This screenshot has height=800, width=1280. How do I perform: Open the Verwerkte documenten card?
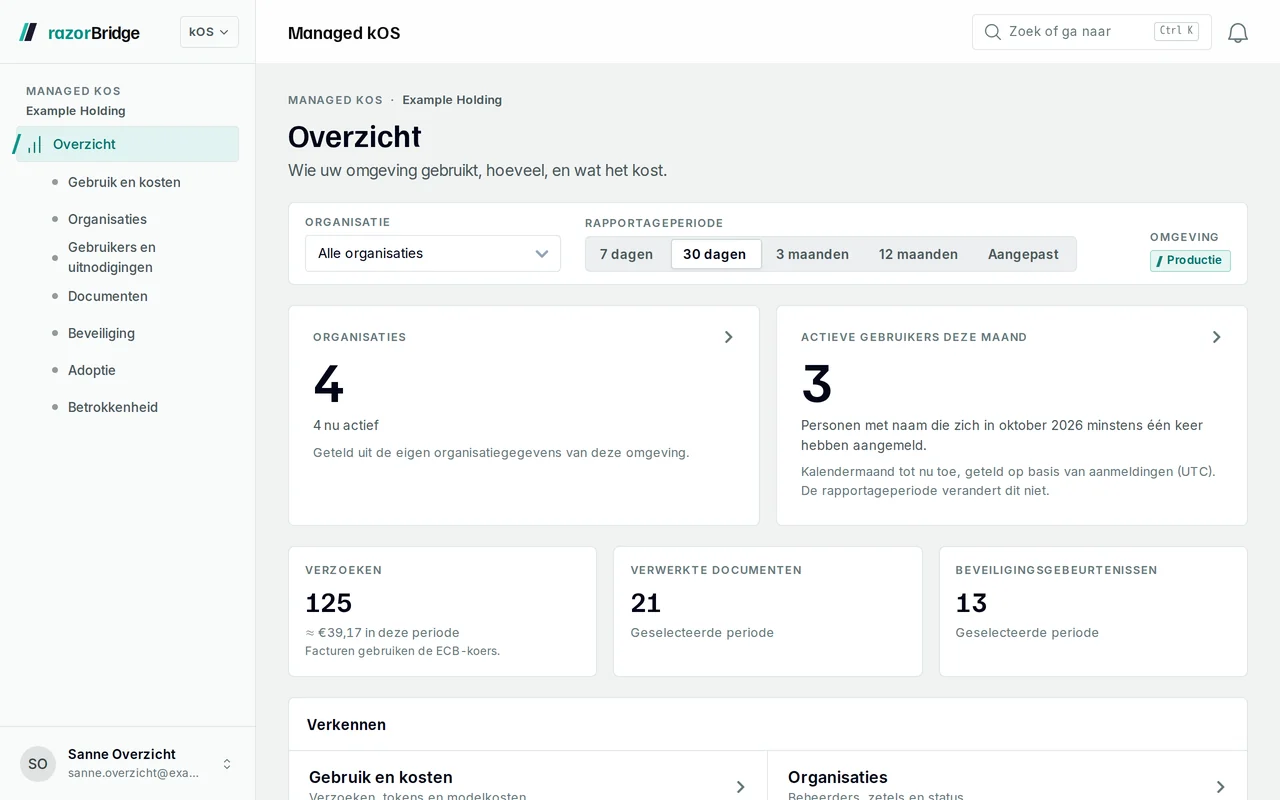click(768, 611)
